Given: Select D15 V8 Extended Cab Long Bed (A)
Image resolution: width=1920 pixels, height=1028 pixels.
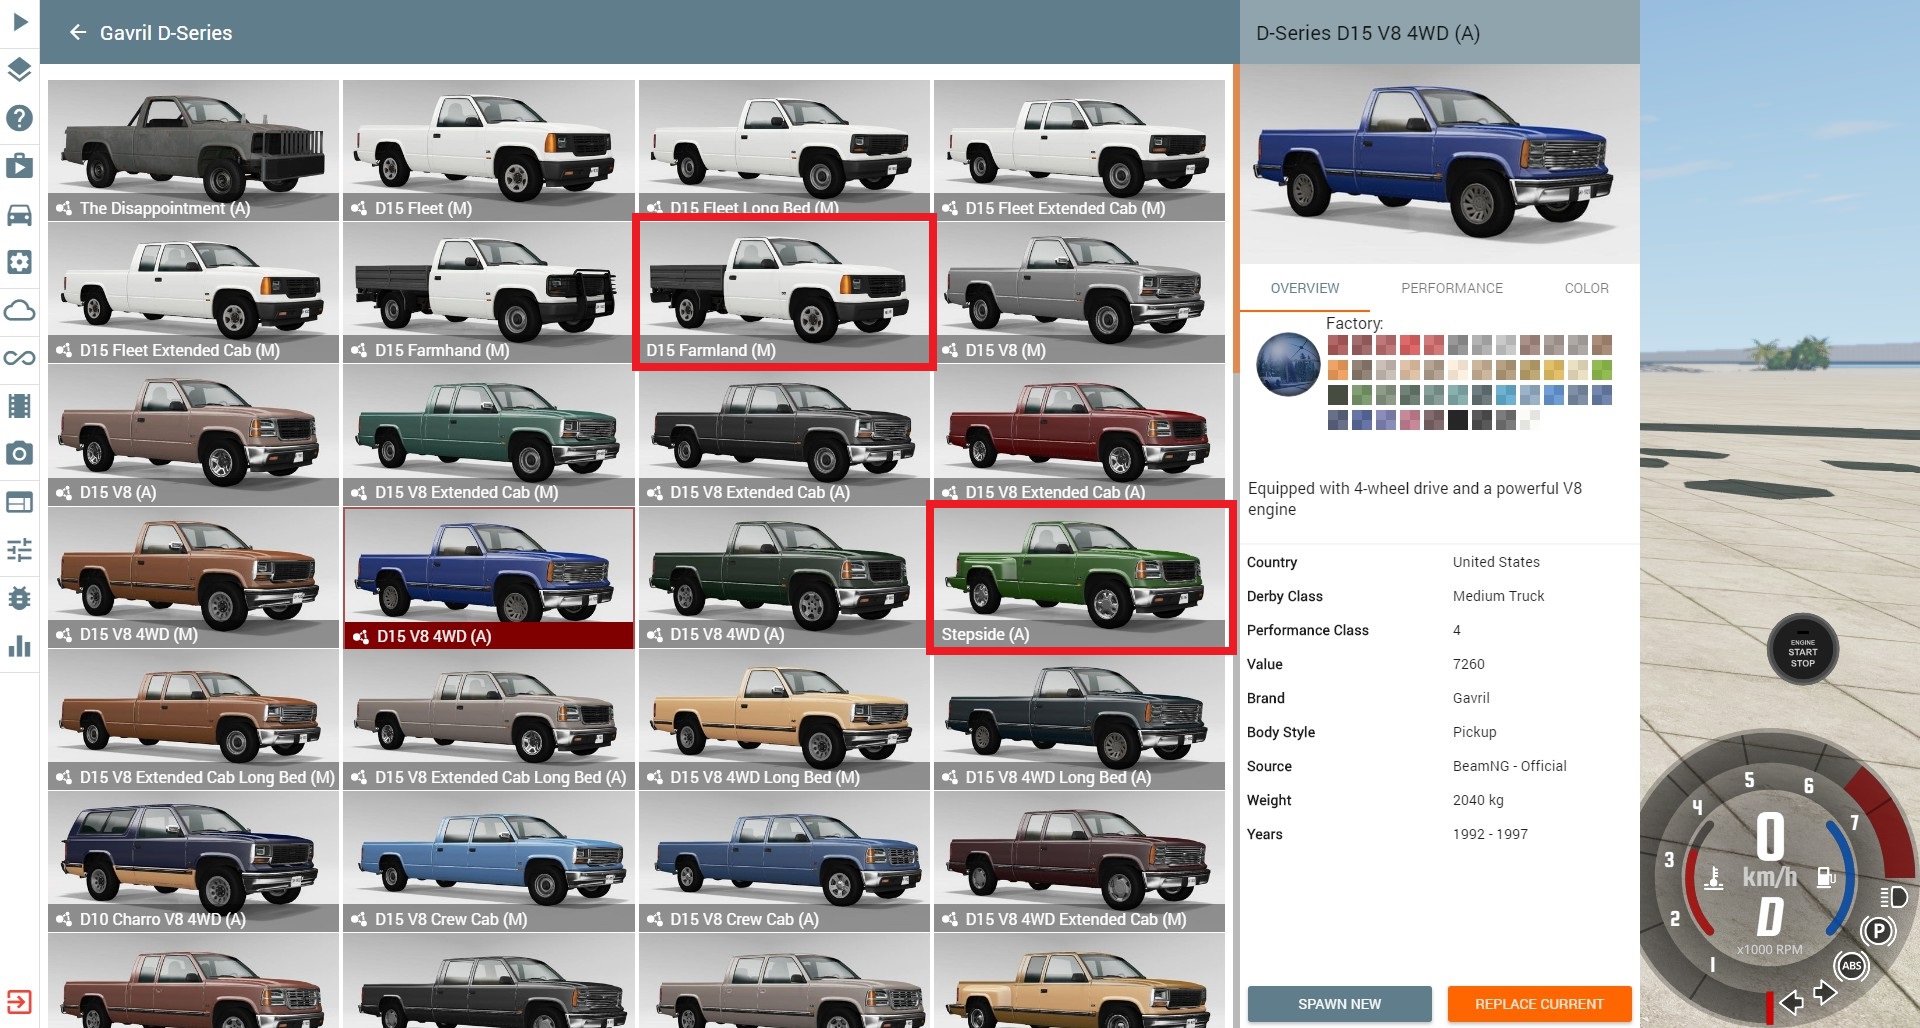Looking at the screenshot, I should 488,719.
